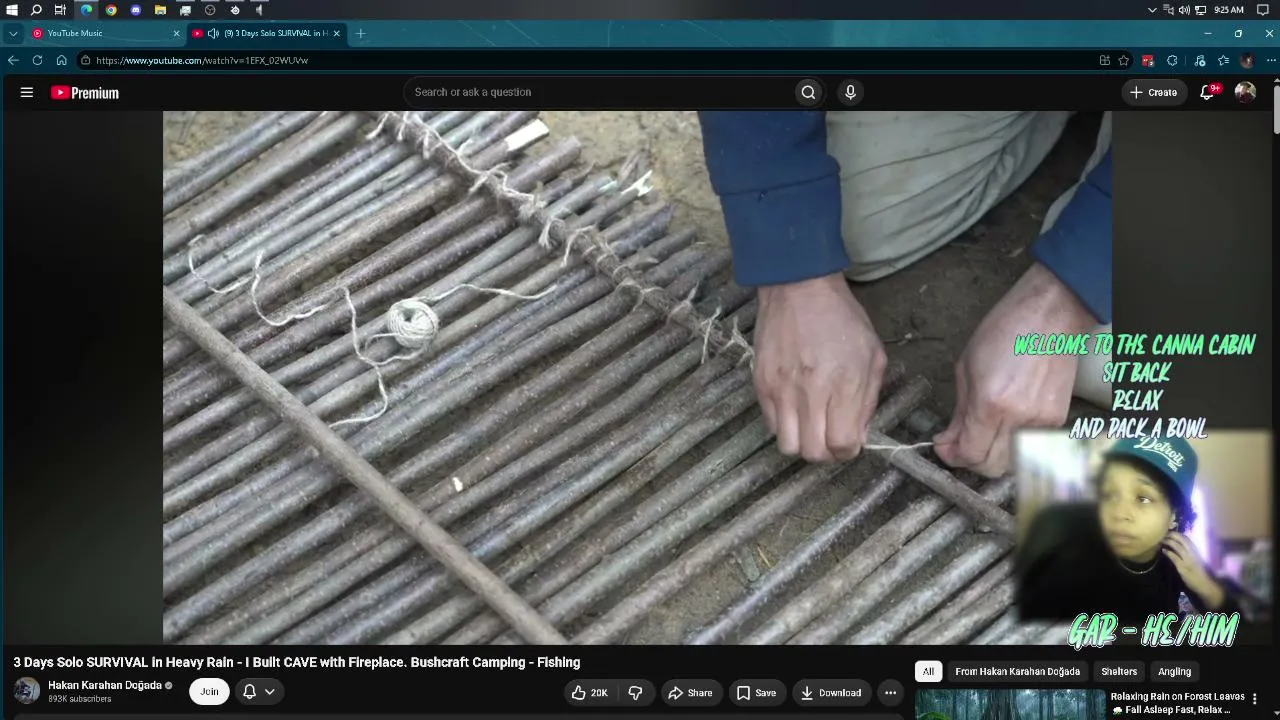Close the 3 Days Solo SURVIVAL tab
Screen dimensions: 1280x720
pyautogui.click(x=336, y=33)
